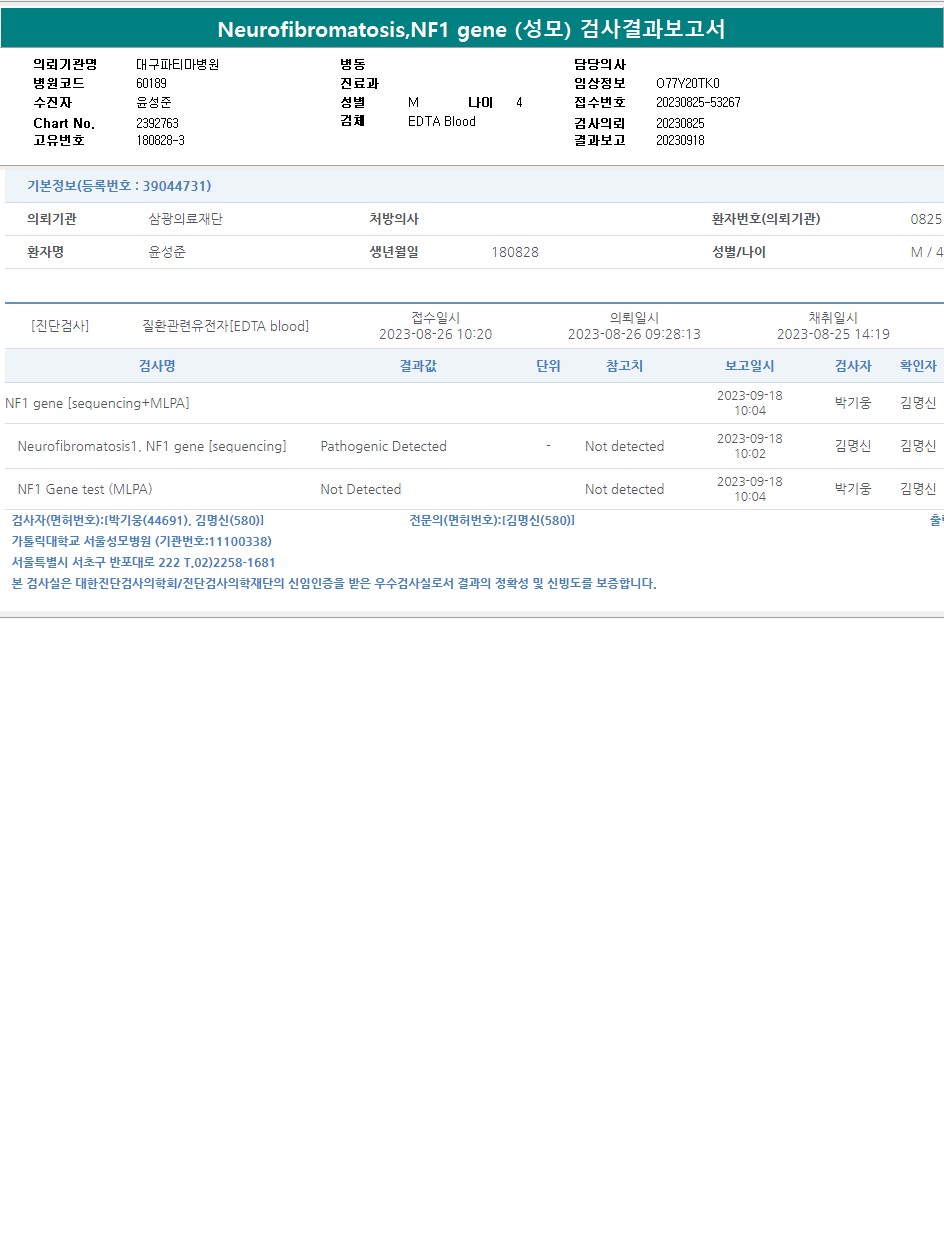
Task: Click specimen value 'EDTA Blood' in header
Action: (442, 121)
